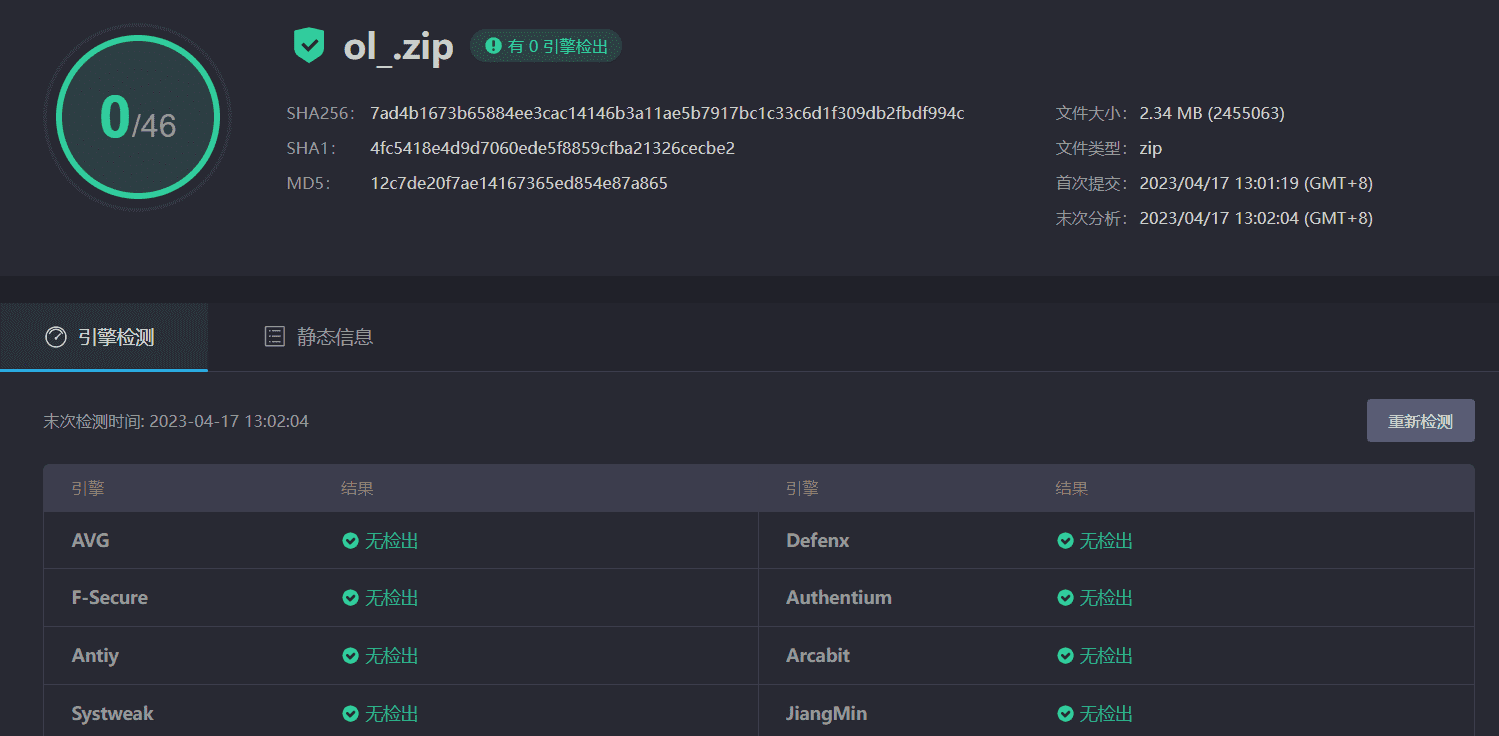Click the Defenx engine name
Screen dimensions: 1499x736
tap(818, 541)
